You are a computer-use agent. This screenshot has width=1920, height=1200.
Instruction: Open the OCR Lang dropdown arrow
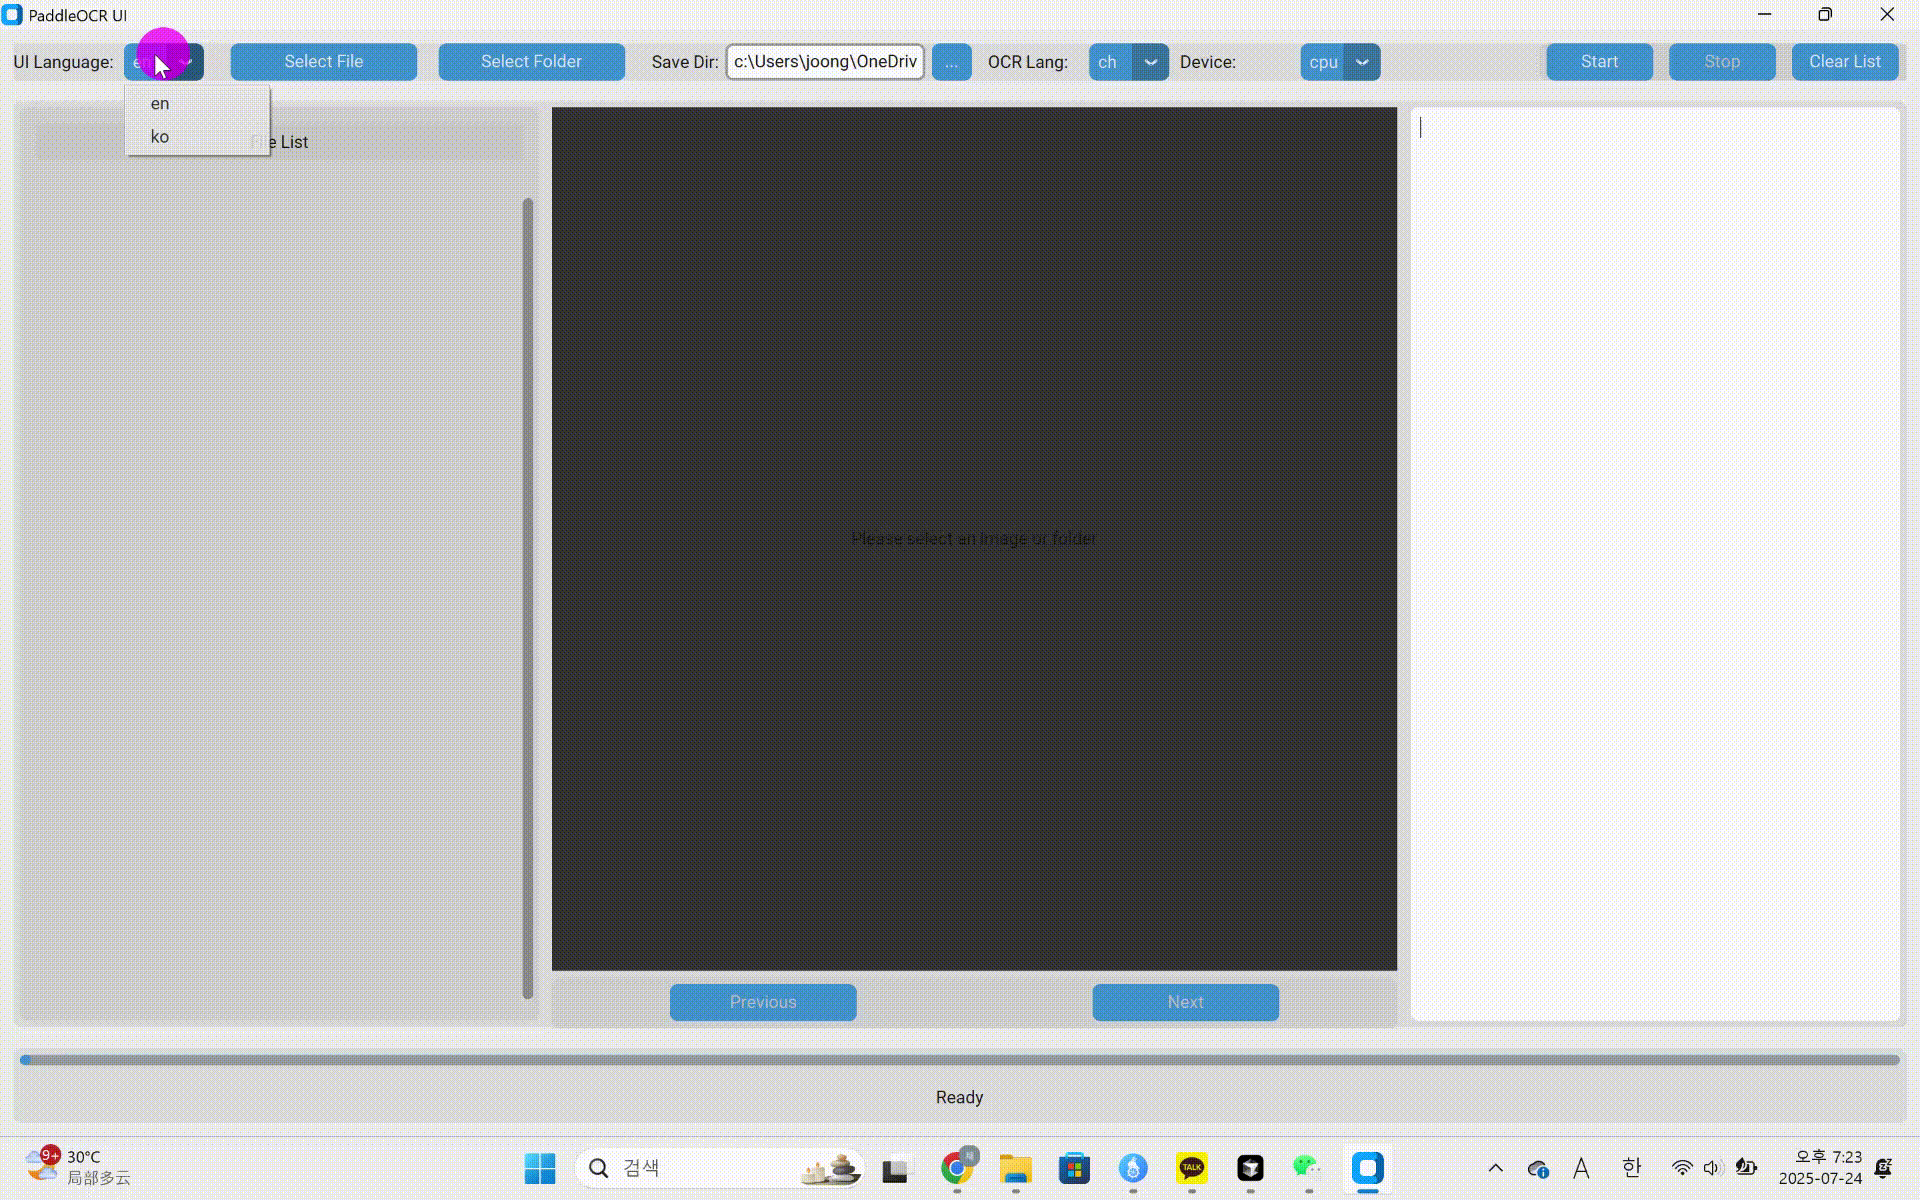pos(1150,62)
